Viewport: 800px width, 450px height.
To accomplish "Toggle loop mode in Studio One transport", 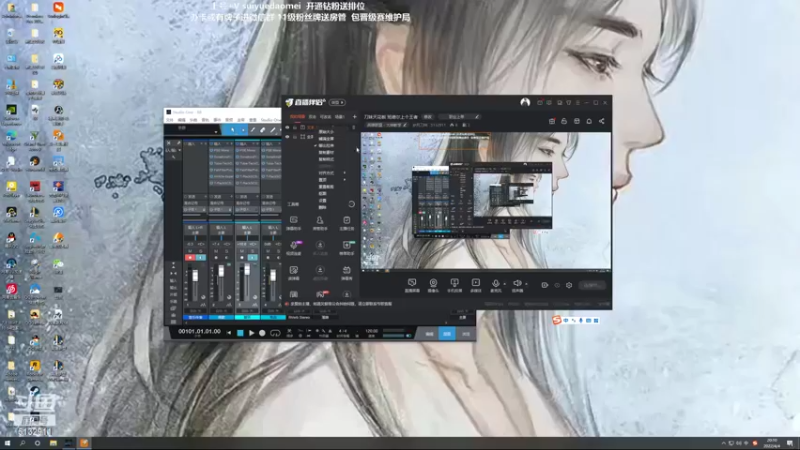I will tap(275, 333).
